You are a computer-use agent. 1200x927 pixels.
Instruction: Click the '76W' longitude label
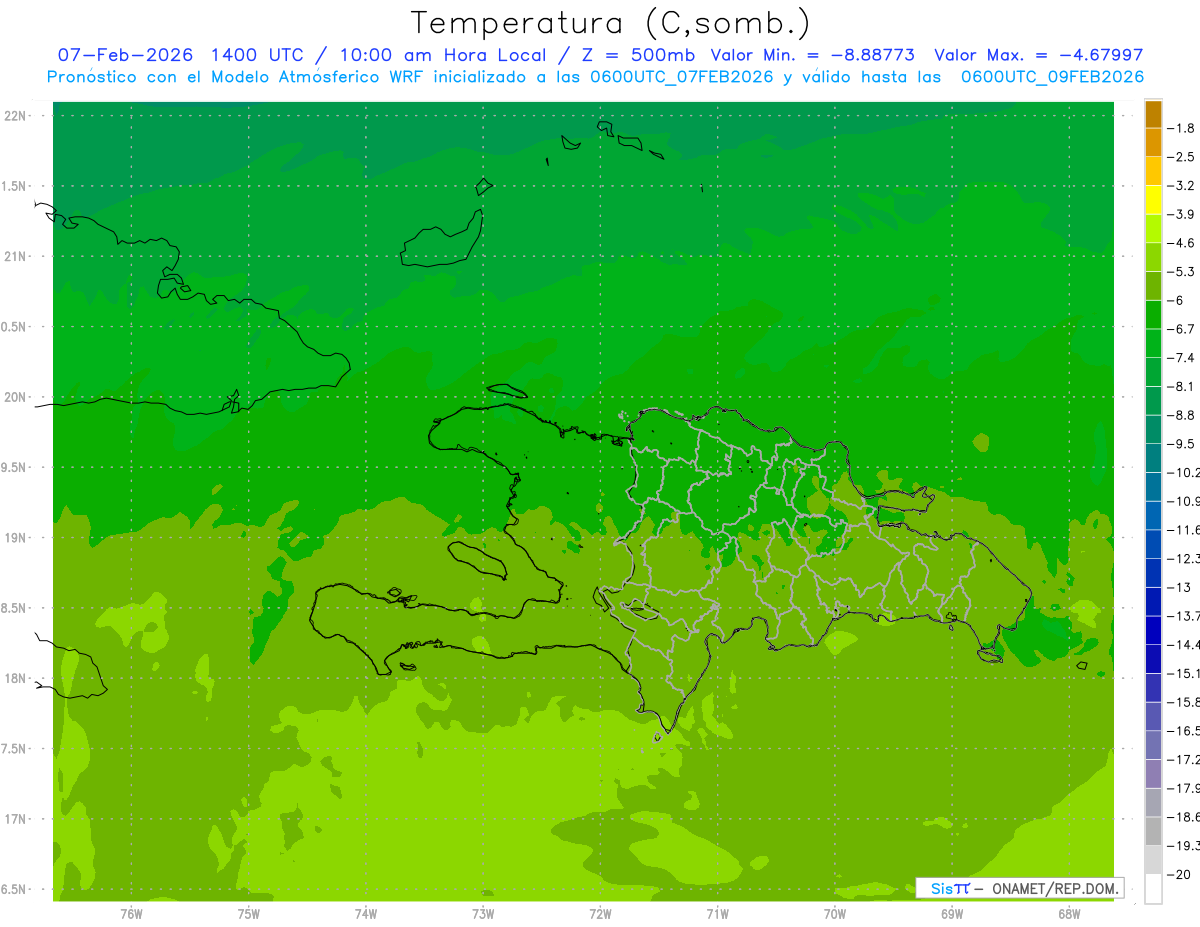(131, 914)
